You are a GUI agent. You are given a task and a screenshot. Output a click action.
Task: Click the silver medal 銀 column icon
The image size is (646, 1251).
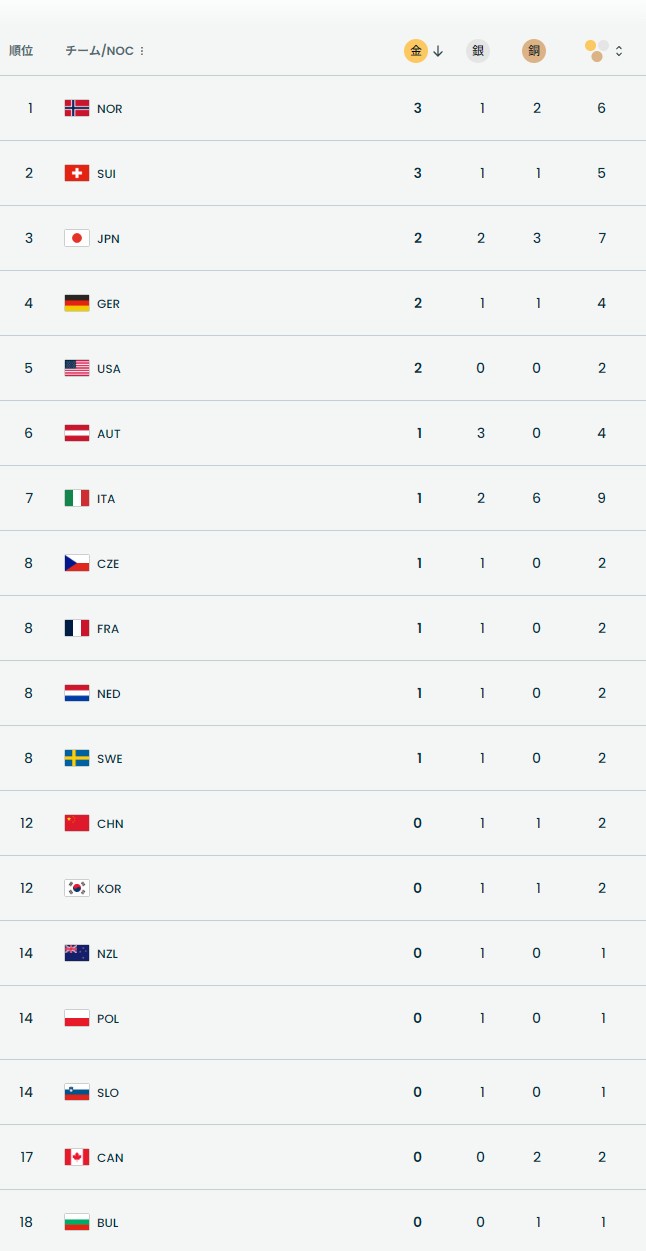point(478,51)
